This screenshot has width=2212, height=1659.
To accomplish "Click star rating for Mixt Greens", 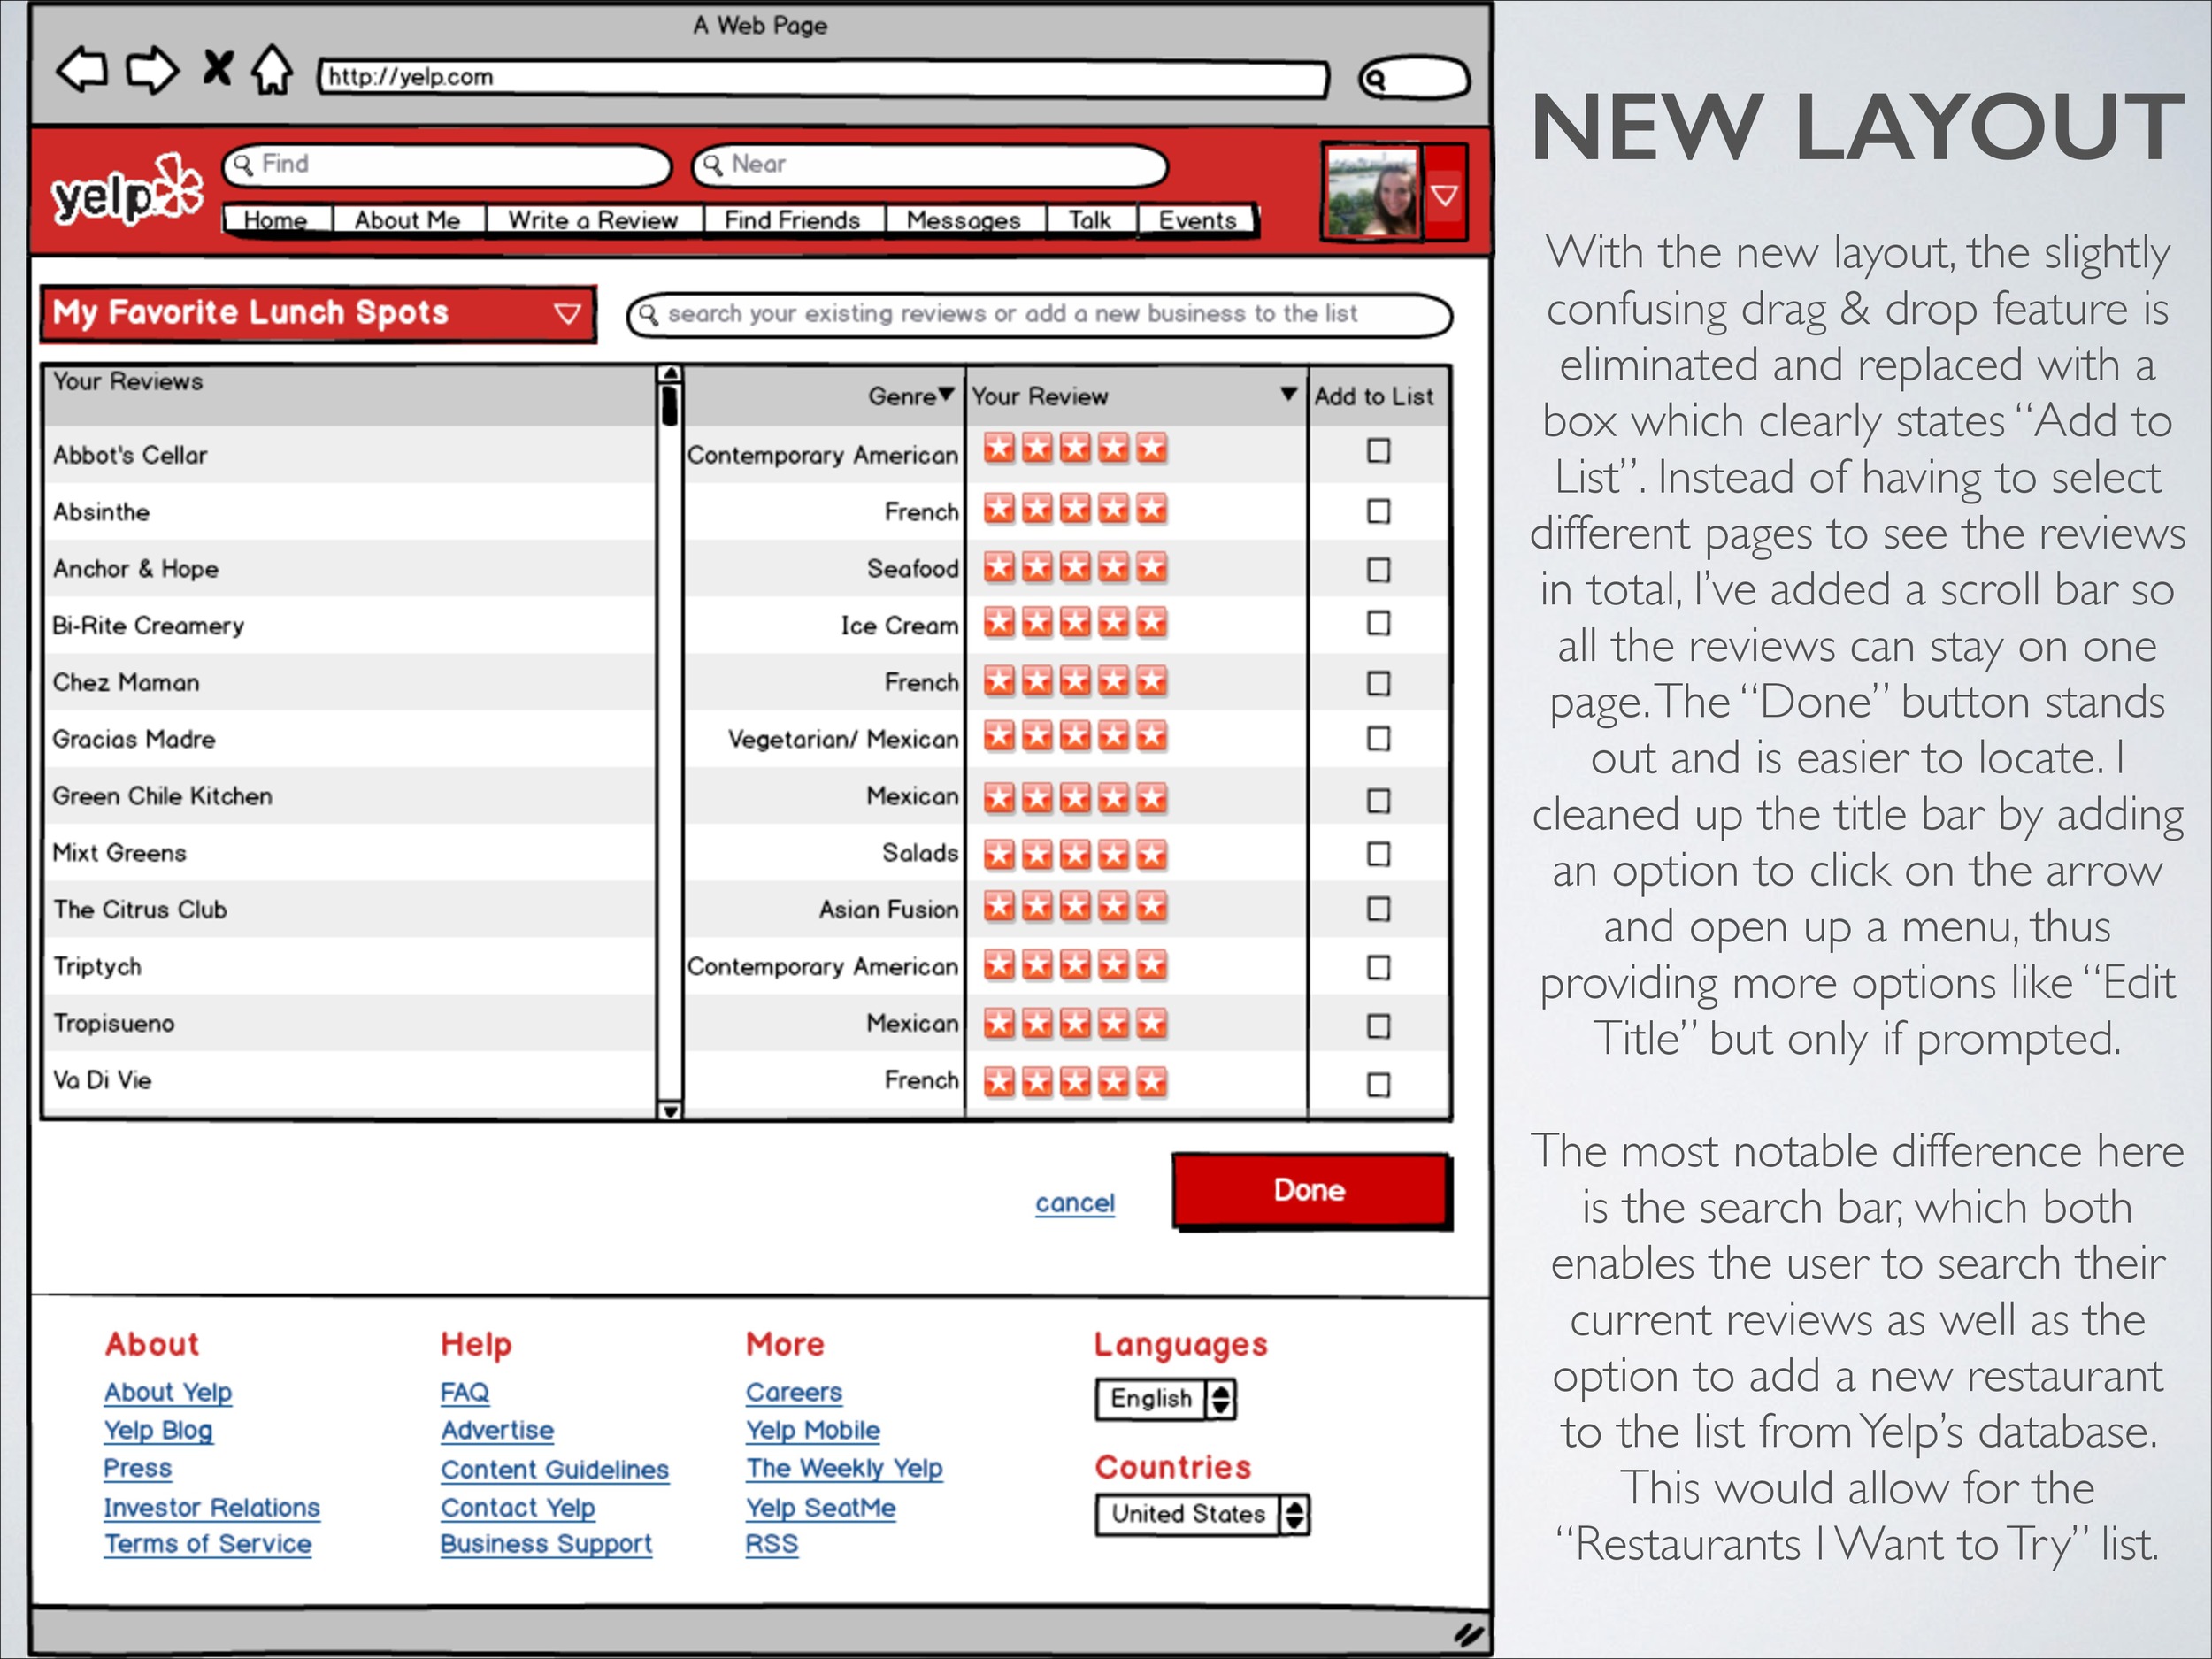I will click(x=1075, y=854).
